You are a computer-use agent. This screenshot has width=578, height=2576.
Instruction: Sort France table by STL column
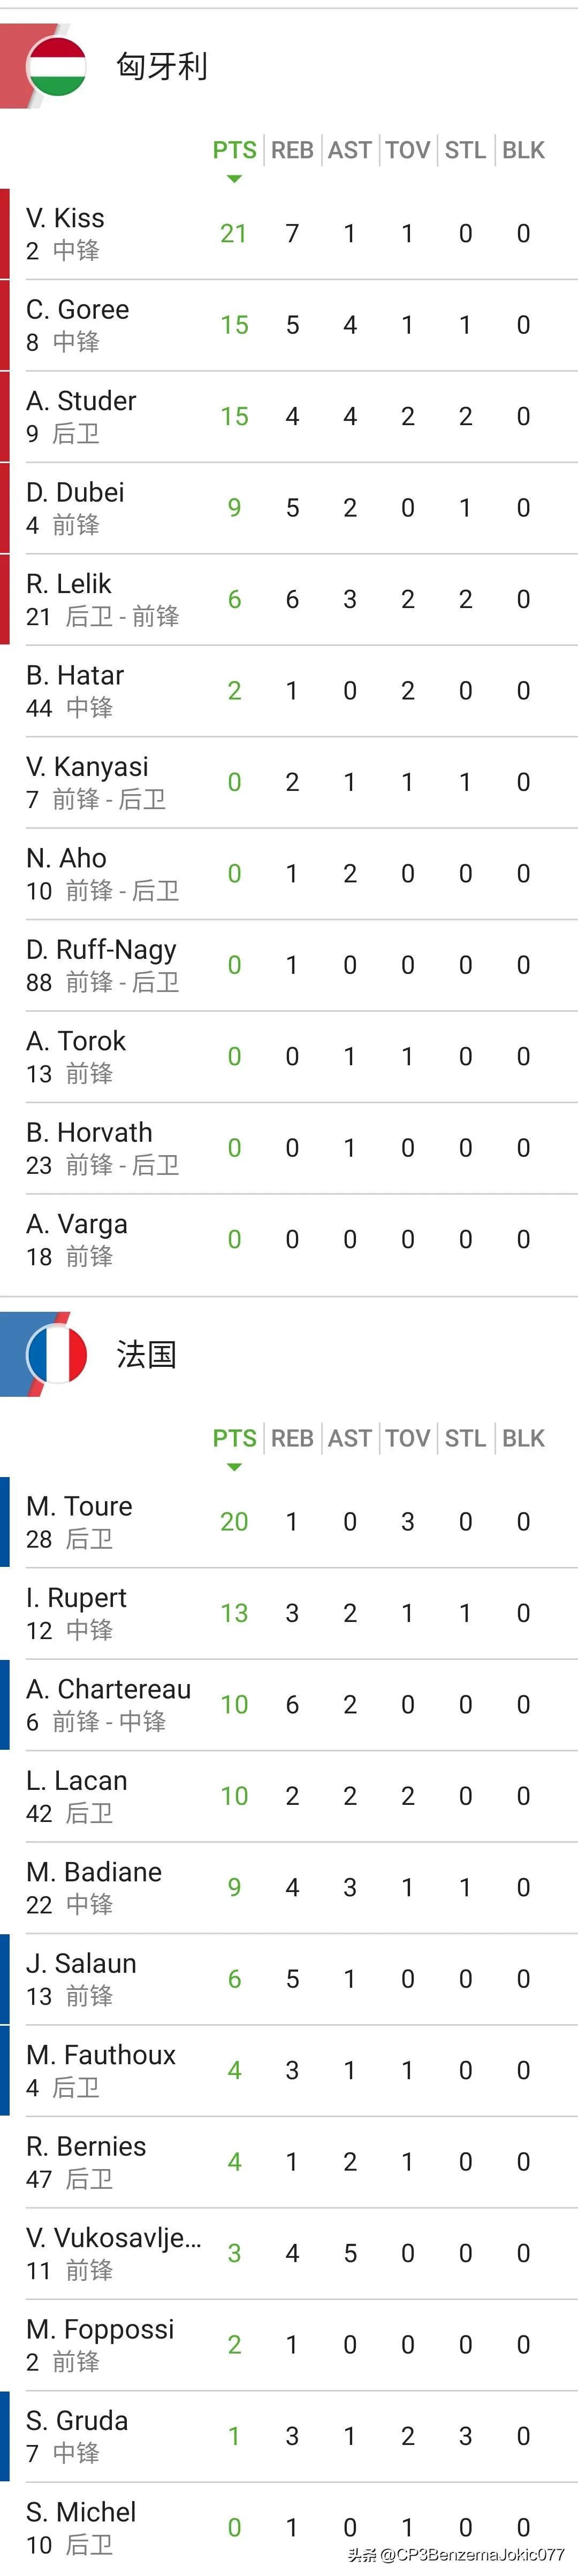[465, 1438]
